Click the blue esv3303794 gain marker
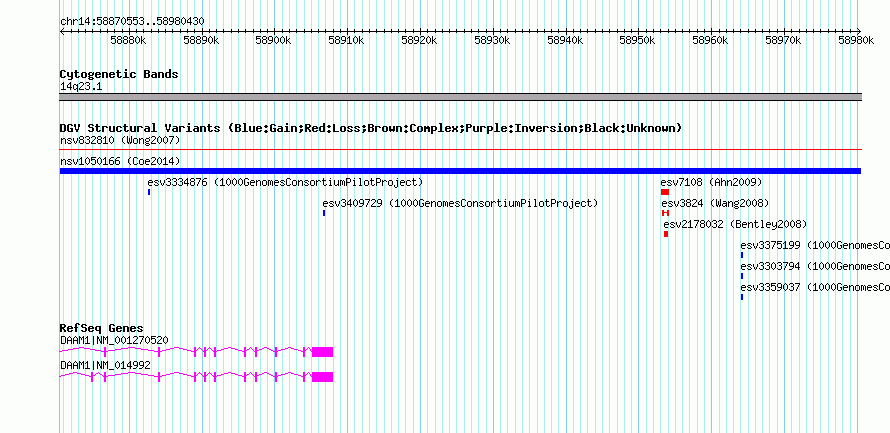The width and height of the screenshot is (890, 433). coord(742,276)
